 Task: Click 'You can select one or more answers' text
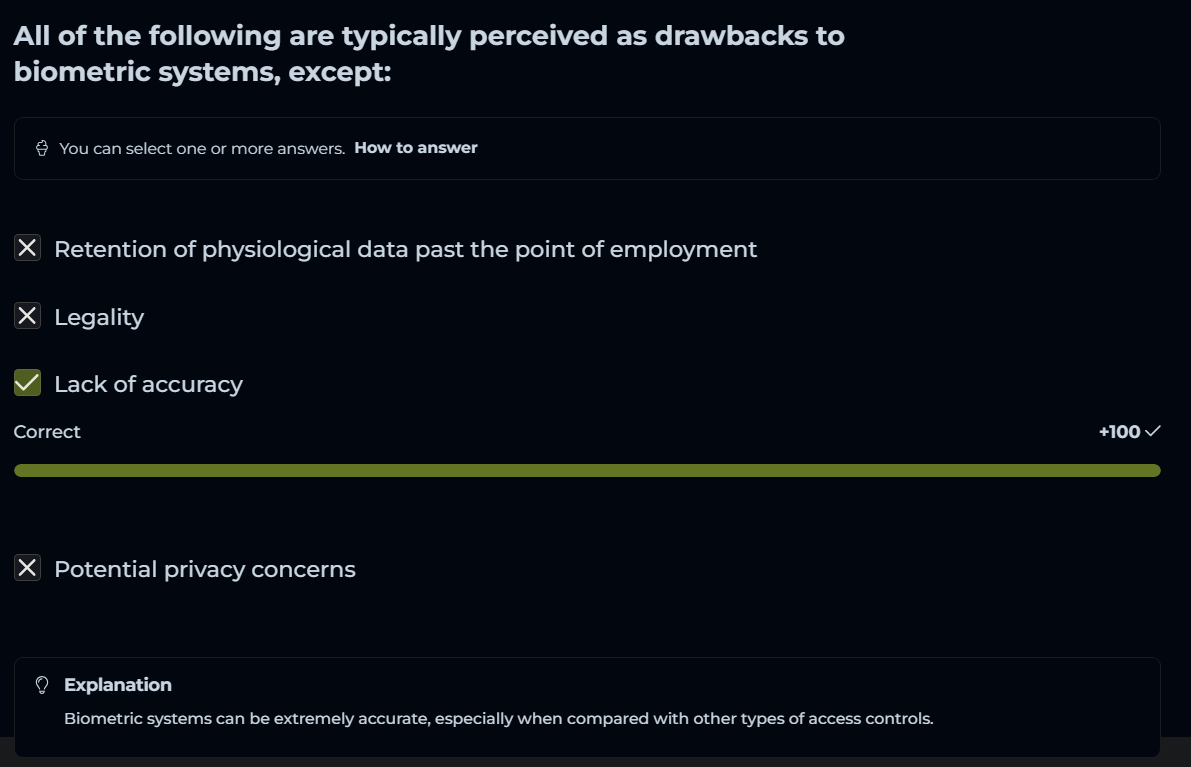[x=202, y=148]
